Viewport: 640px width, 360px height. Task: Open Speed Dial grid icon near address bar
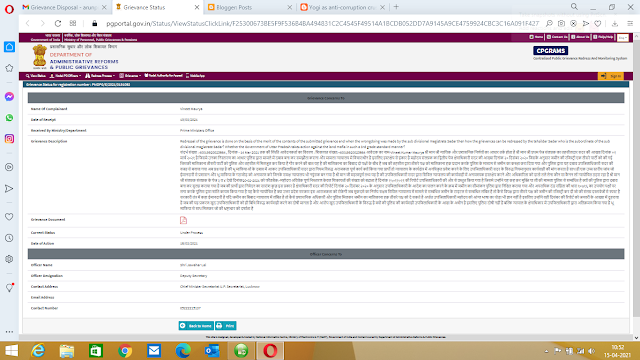click(x=73, y=23)
